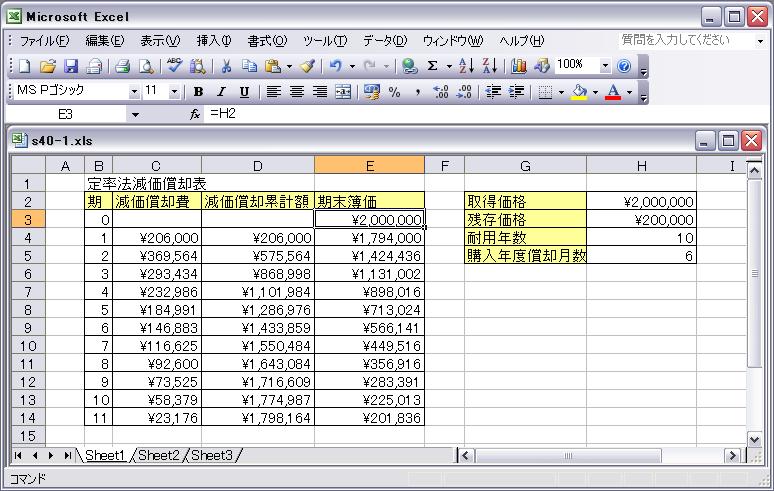Switch to the Sheet3 tab
774x491 pixels.
point(211,455)
